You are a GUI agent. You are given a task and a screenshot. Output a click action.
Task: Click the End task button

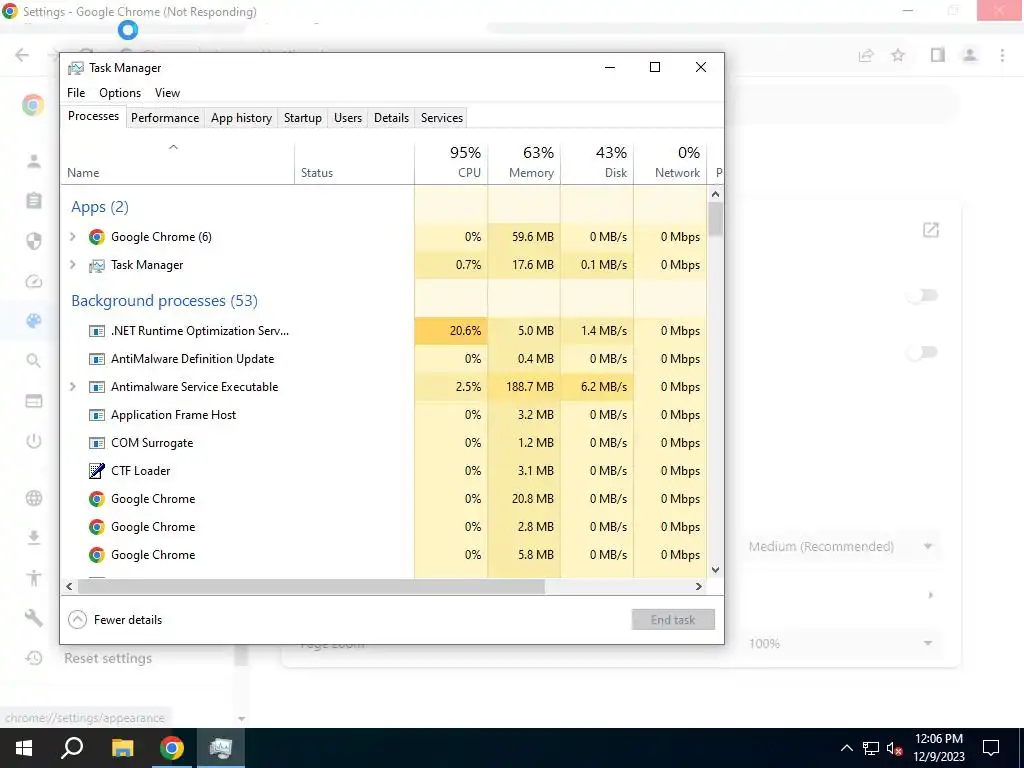(673, 620)
